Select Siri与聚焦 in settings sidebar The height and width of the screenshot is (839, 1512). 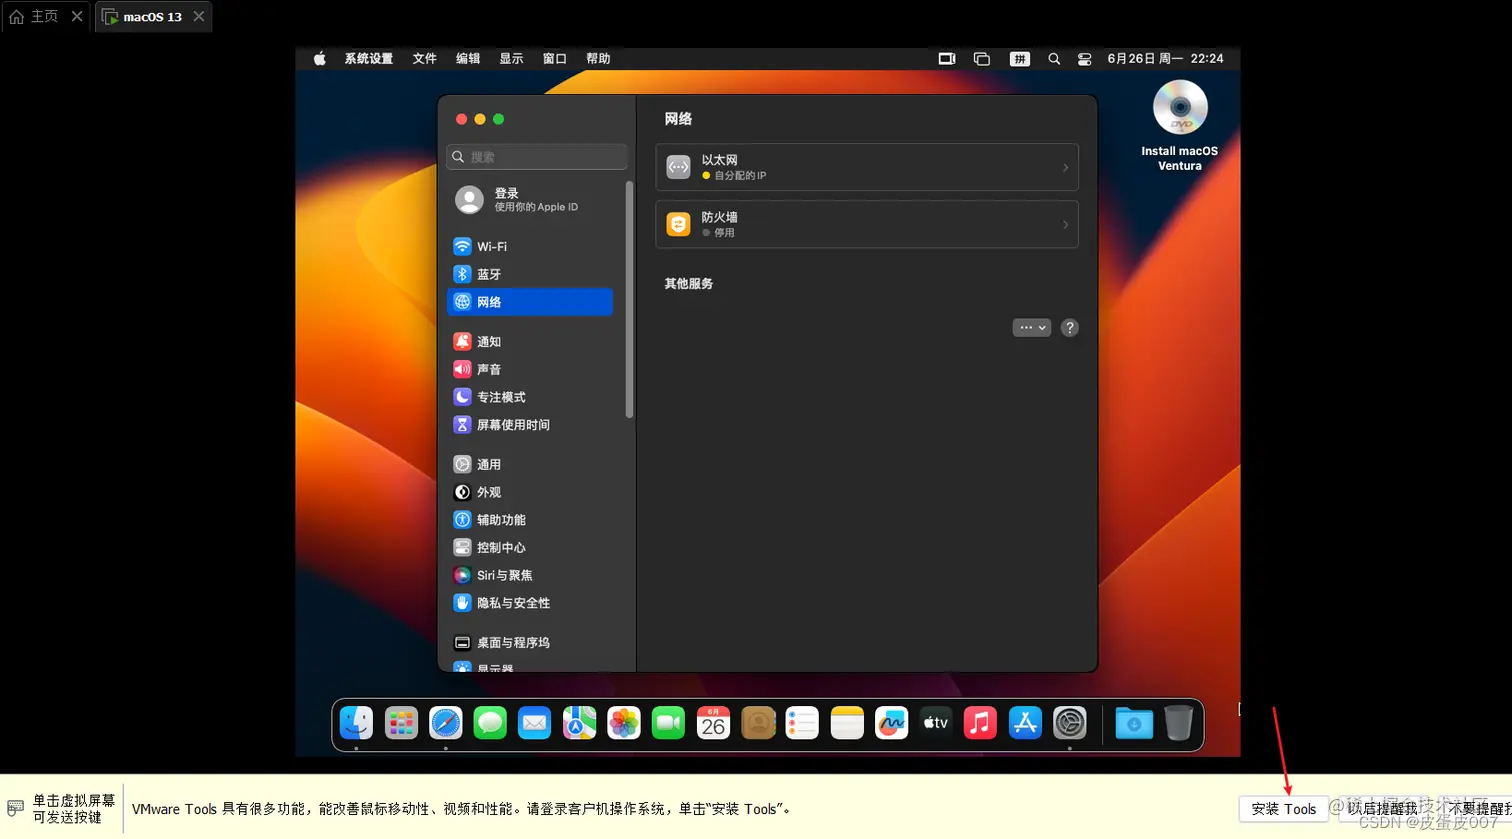point(530,575)
